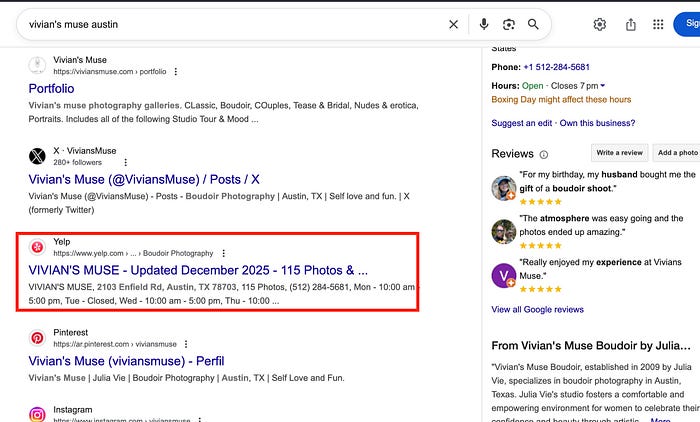700x422 pixels.
Task: Click the Pinterest logo icon
Action: (x=37, y=338)
